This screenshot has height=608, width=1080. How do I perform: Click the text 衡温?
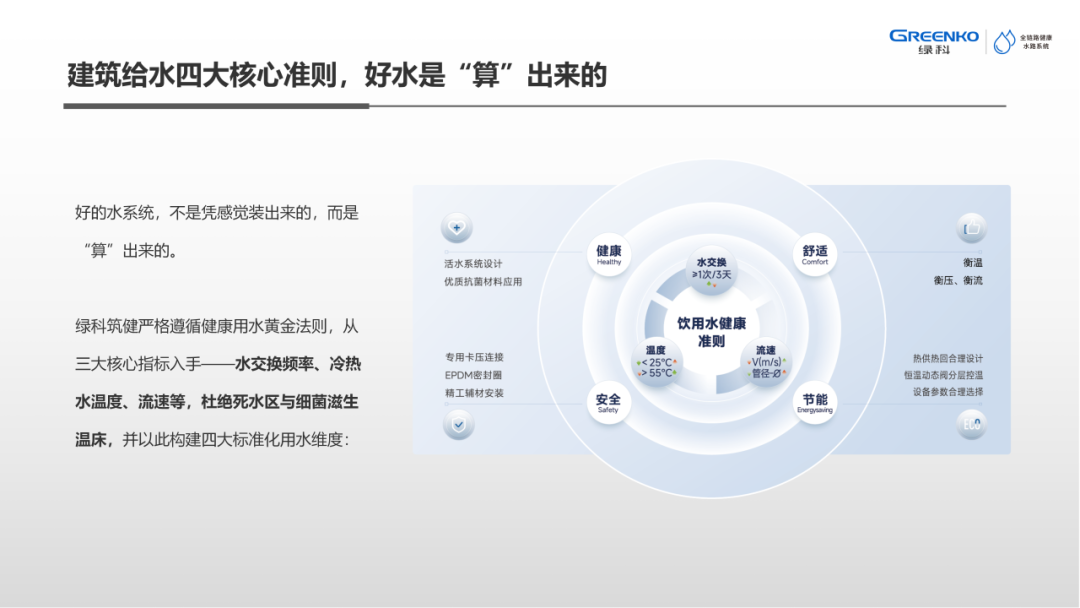tap(973, 262)
